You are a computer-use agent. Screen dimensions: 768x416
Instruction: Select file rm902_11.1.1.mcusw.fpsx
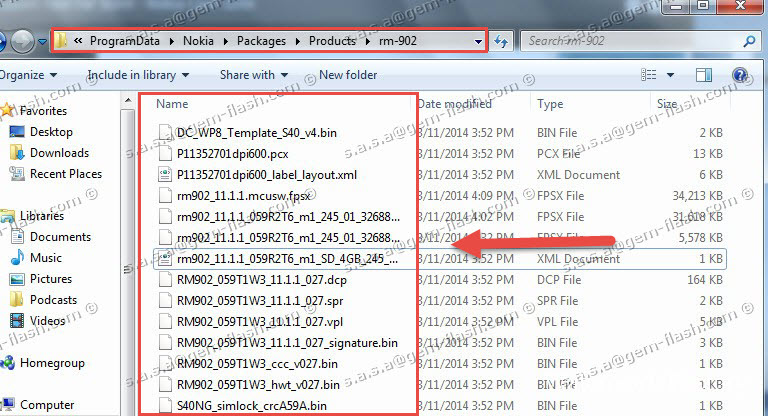(x=243, y=196)
